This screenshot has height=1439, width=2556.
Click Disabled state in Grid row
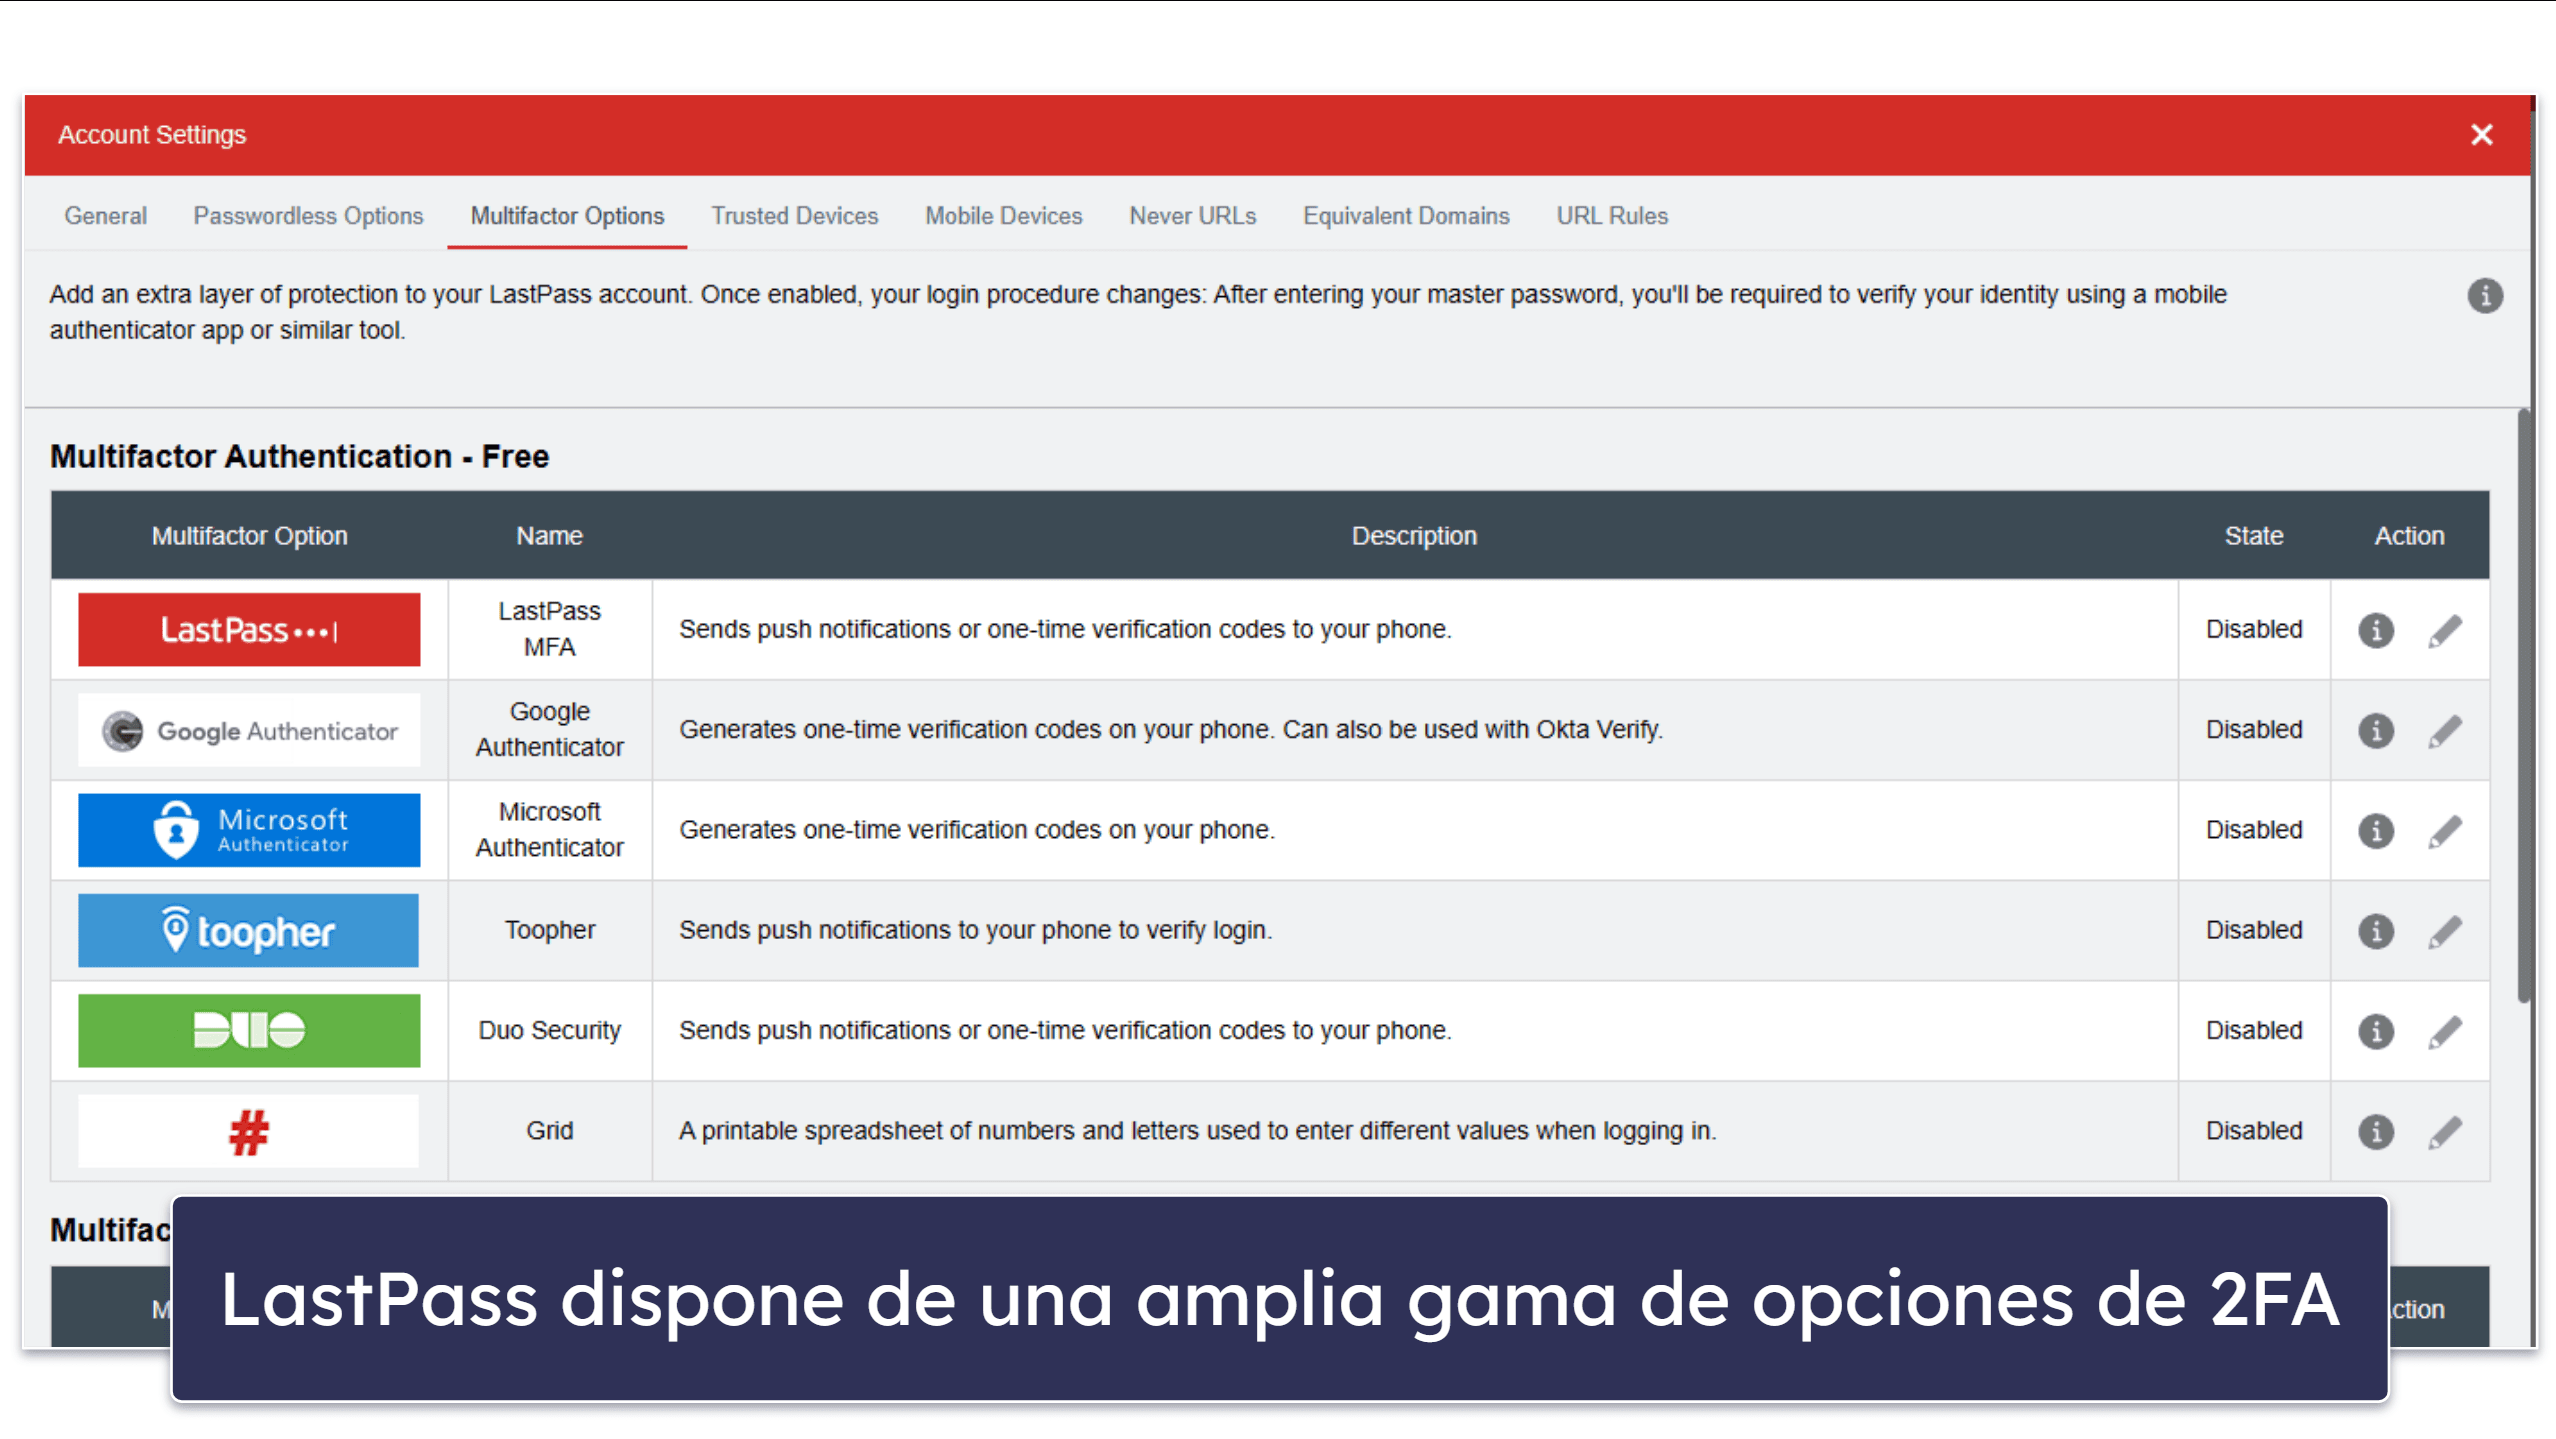(x=2253, y=1131)
